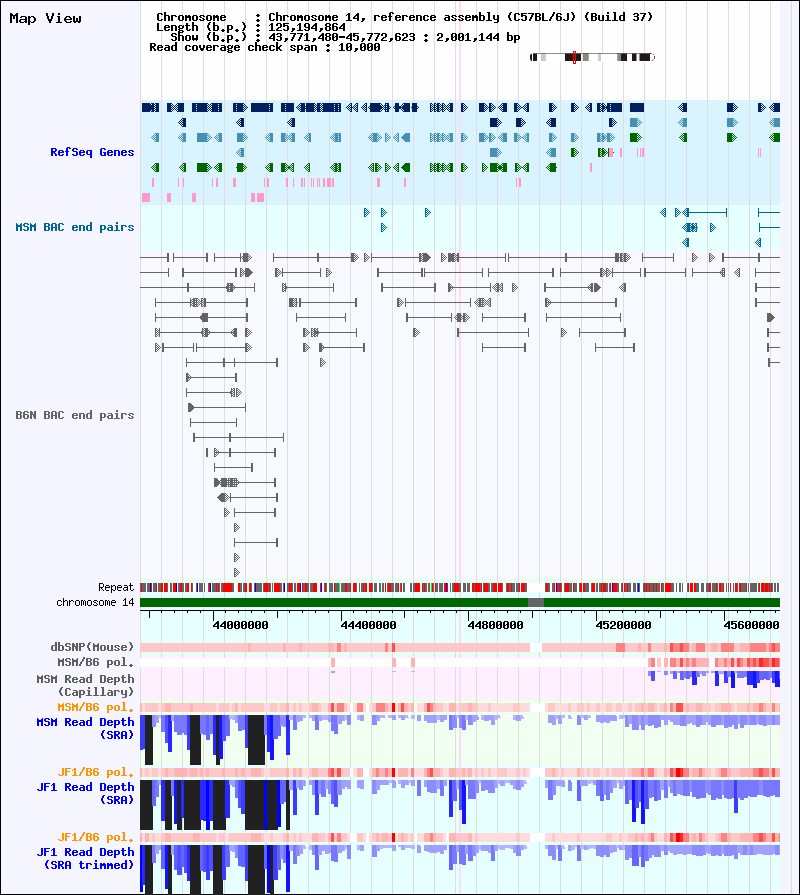This screenshot has width=800, height=895.
Task: Click JF1/B6 pol. label above SRA trimmed track
Action: (95, 837)
